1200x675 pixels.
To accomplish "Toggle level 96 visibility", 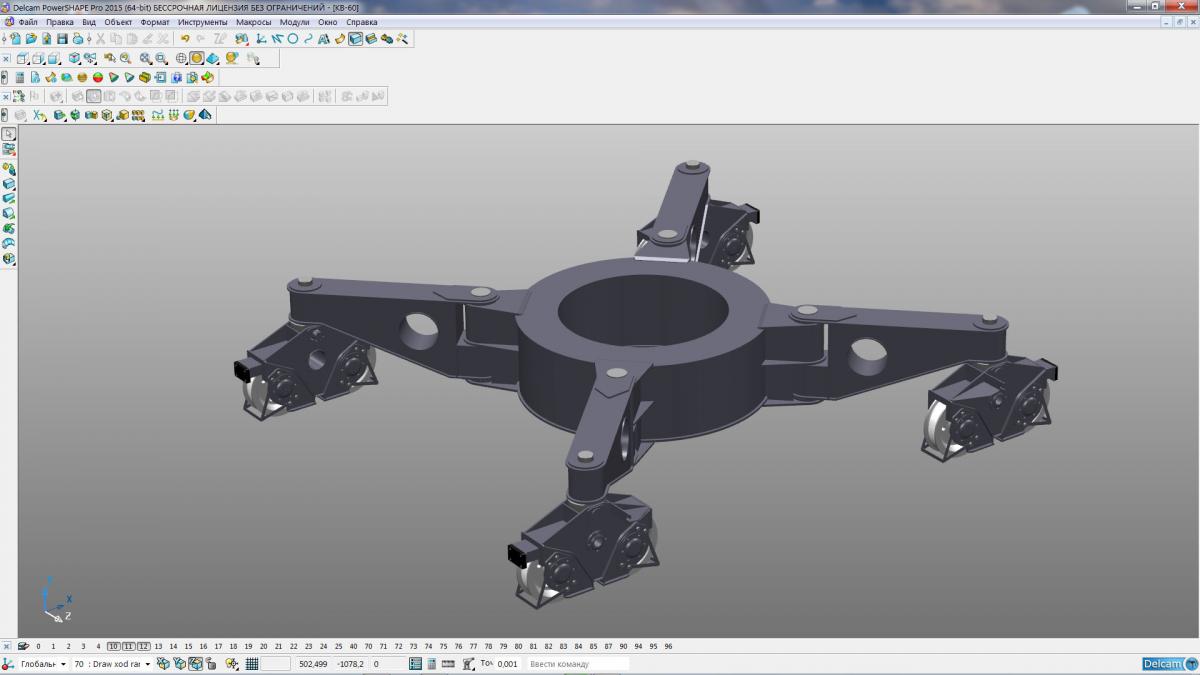I will [x=667, y=646].
